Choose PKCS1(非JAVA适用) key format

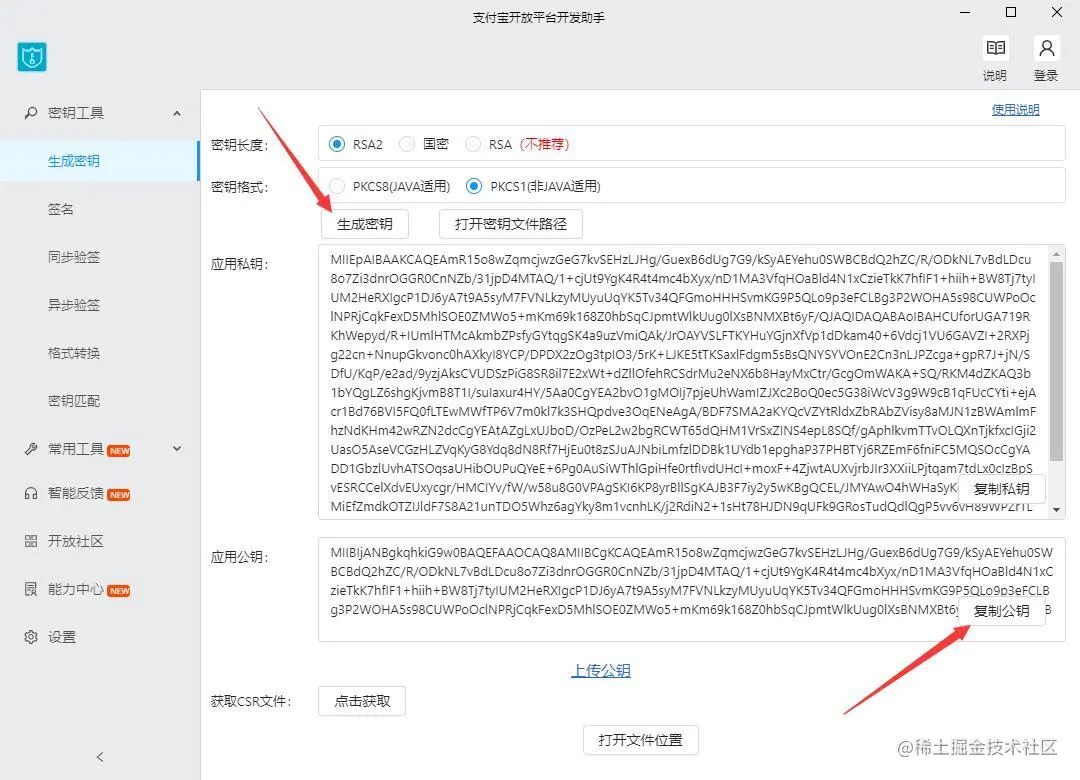(x=474, y=186)
